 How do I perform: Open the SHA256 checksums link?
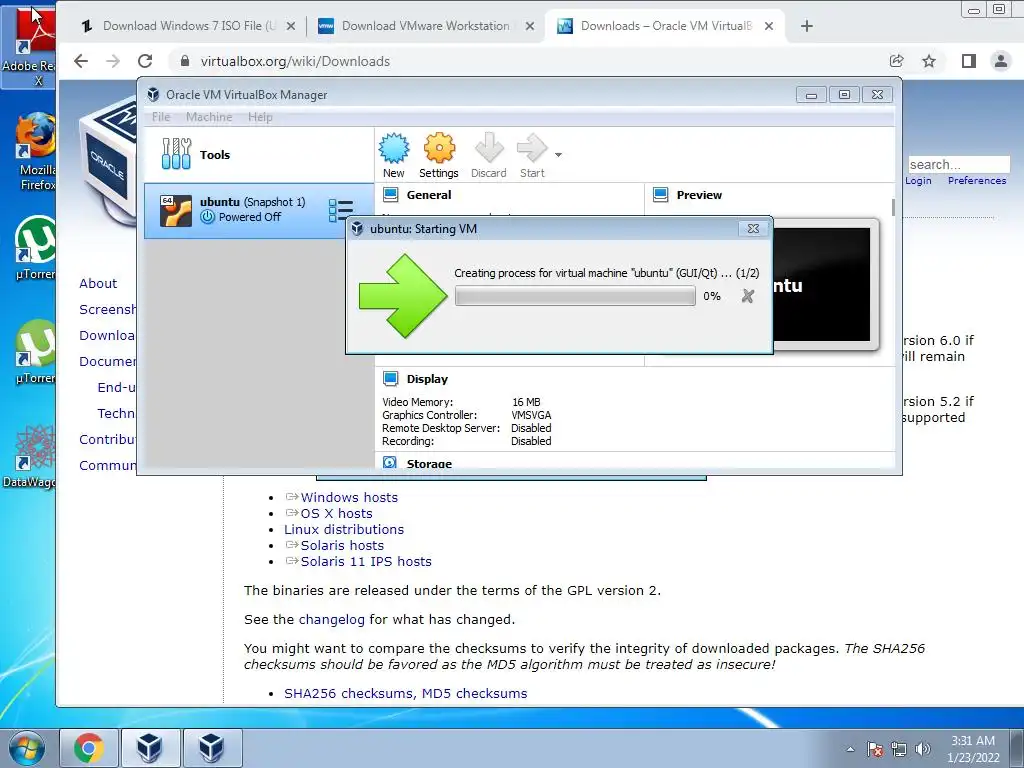[x=348, y=694]
